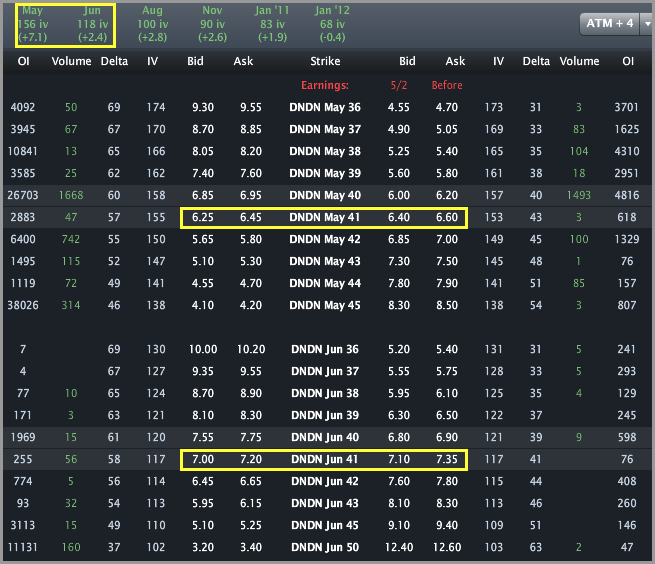655x564 pixels.
Task: Click Jun 41 call bid 7.00
Action: tap(203, 460)
